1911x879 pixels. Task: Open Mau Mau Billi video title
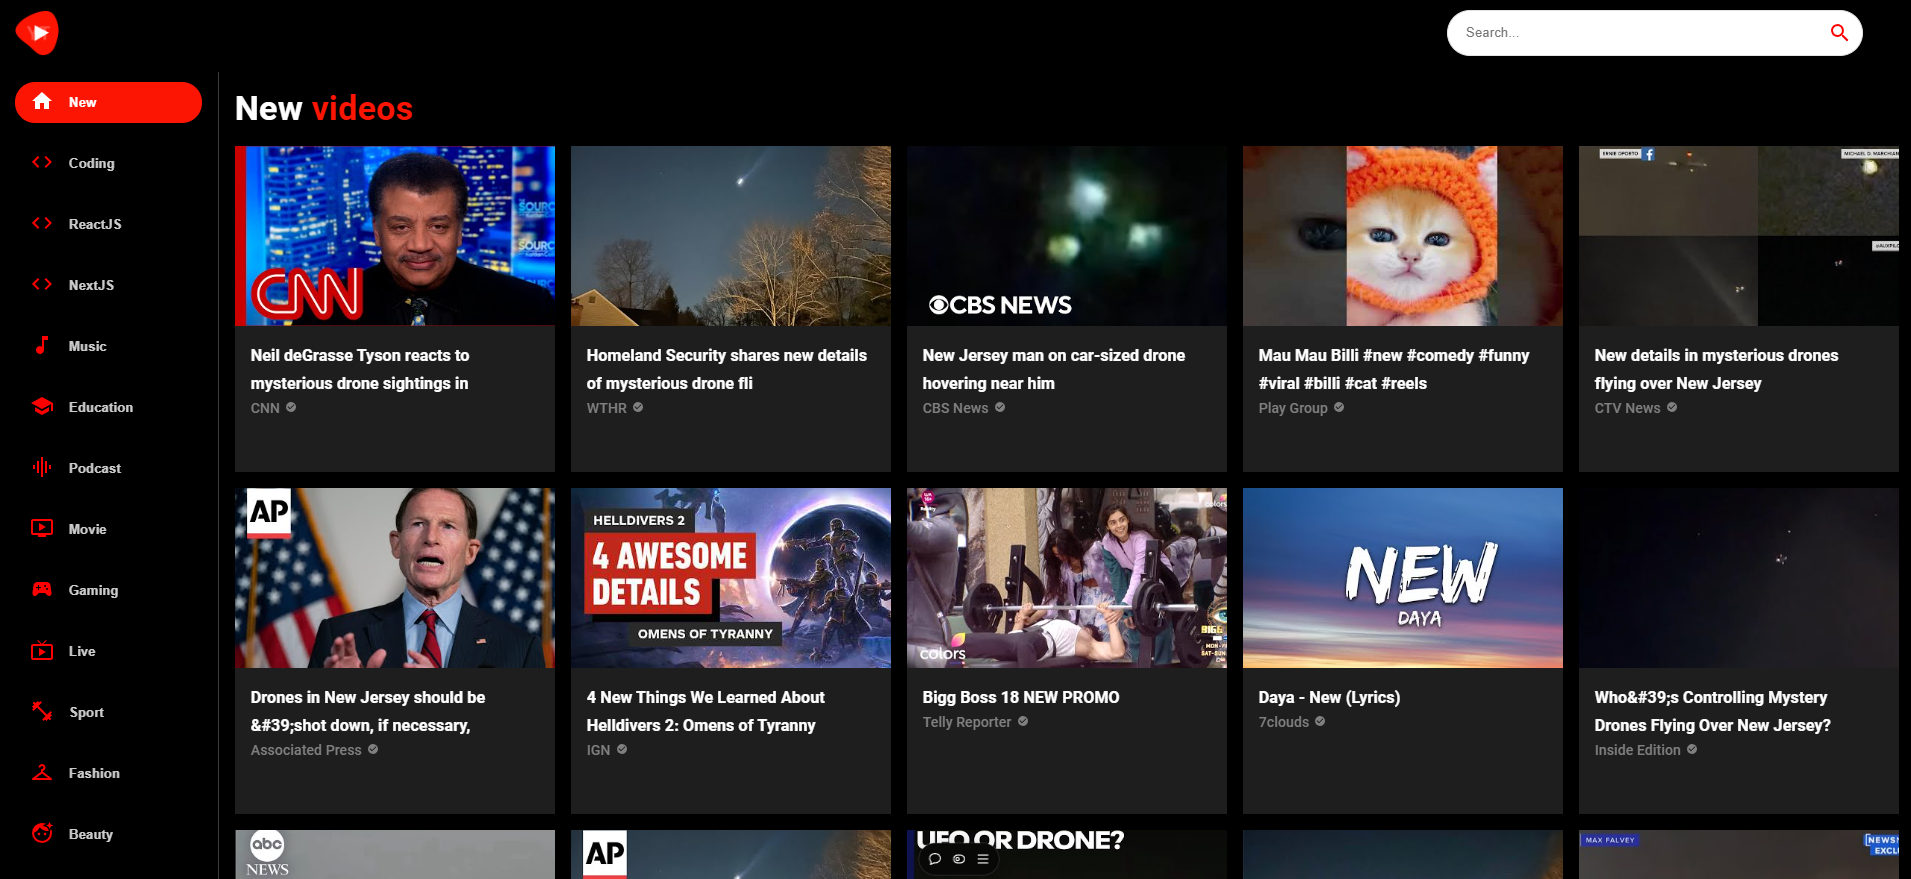1393,369
